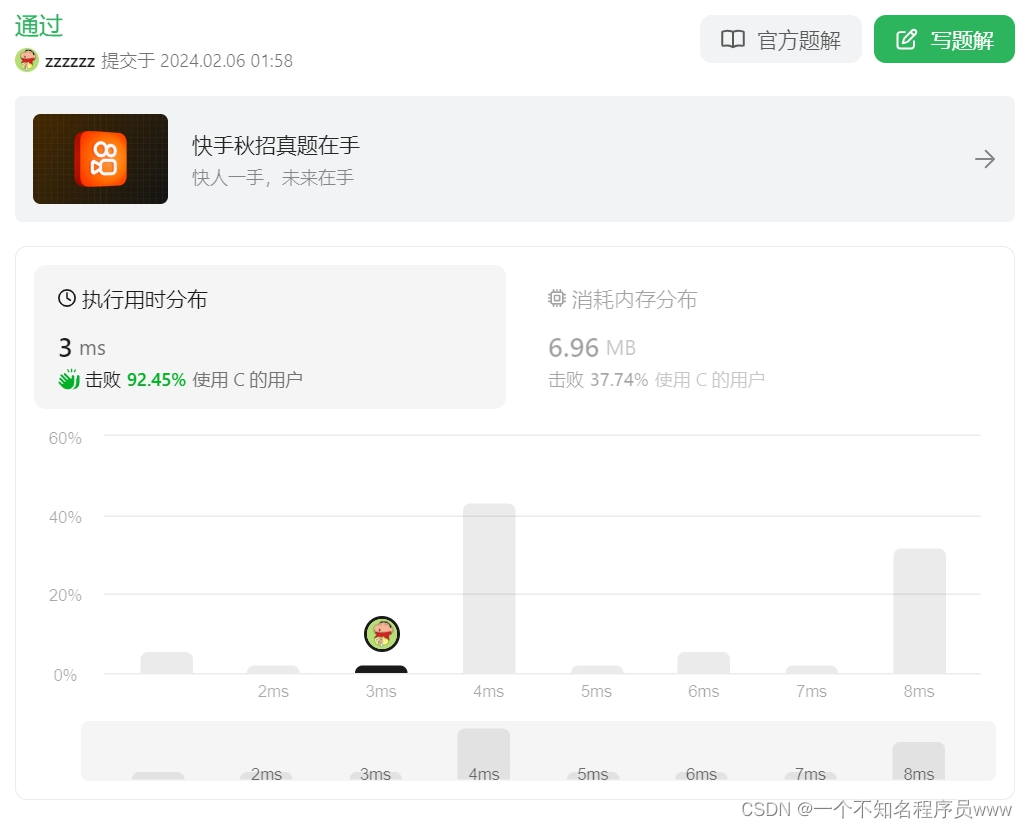Click the 7ms x-axis label in main chart
This screenshot has height=828, width=1027.
(x=812, y=692)
